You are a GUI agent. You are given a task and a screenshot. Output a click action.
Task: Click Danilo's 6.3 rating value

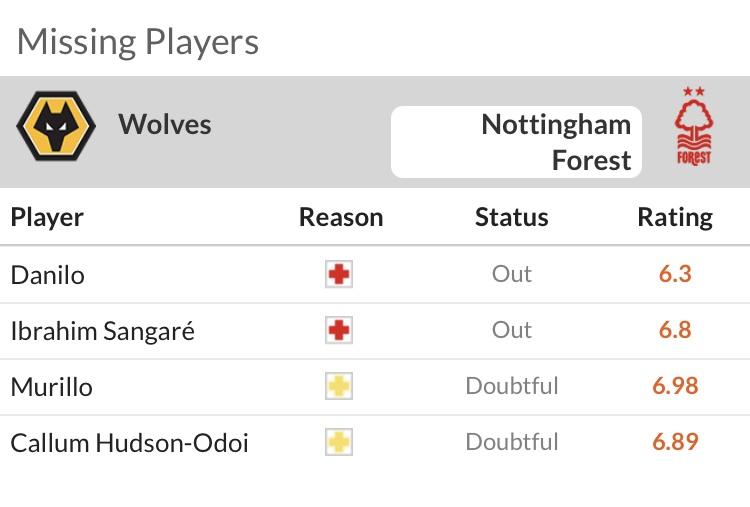675,274
